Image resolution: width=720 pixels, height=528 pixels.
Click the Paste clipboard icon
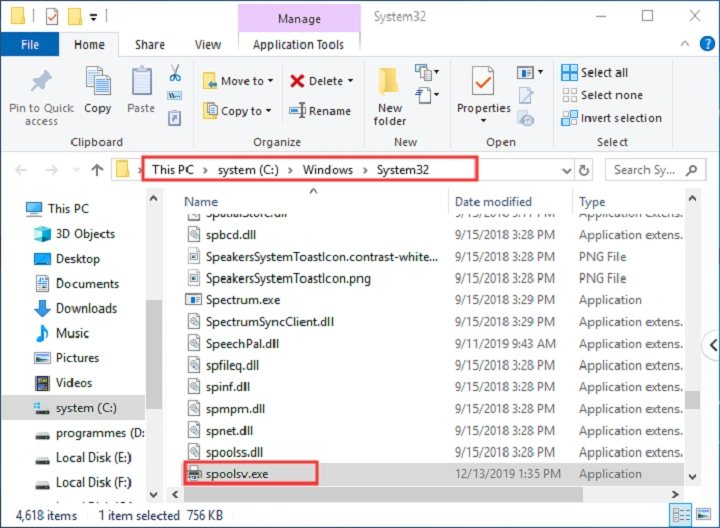tap(141, 80)
